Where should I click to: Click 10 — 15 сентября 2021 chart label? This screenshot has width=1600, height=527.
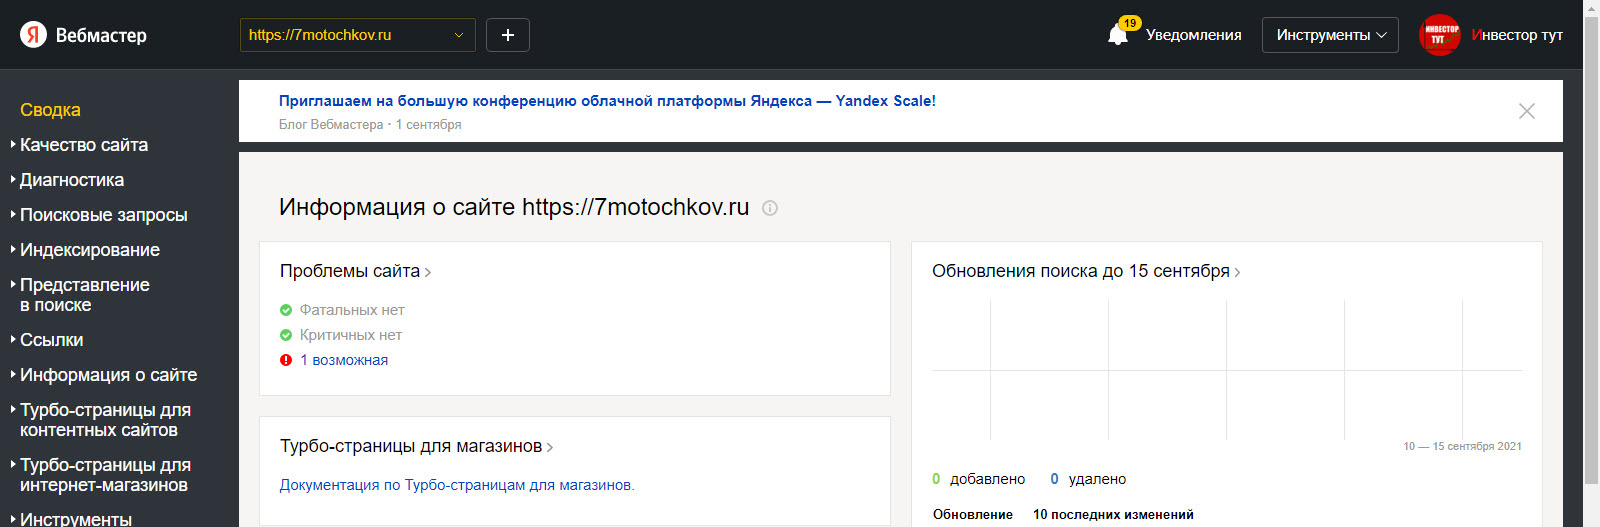tap(1462, 446)
